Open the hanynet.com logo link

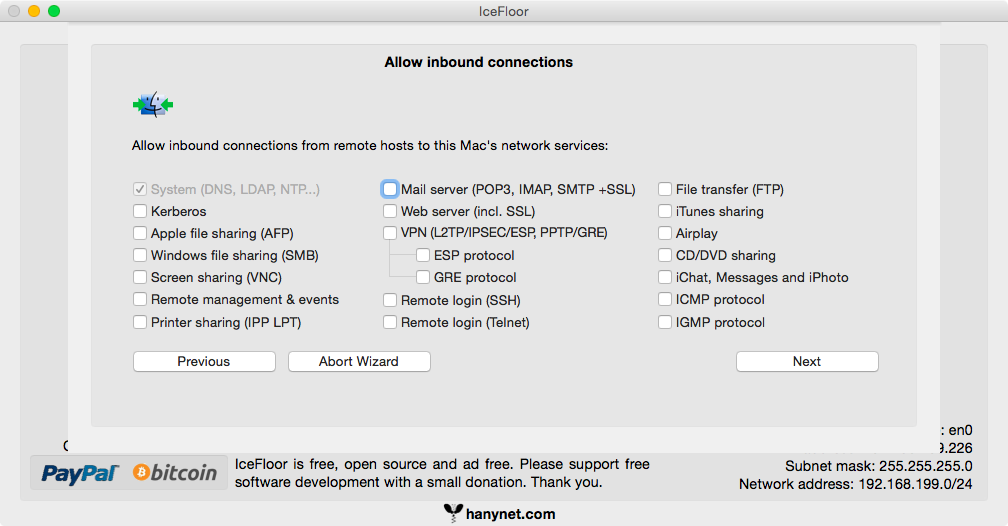499,514
